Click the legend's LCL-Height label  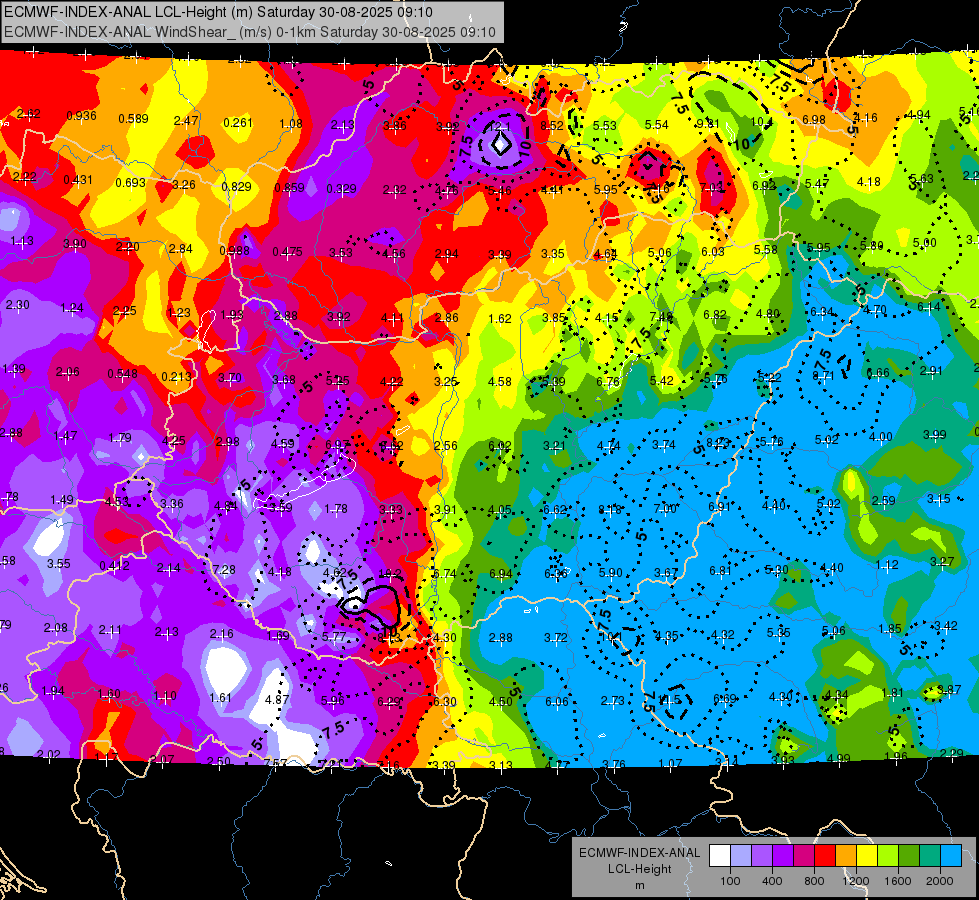pos(639,869)
